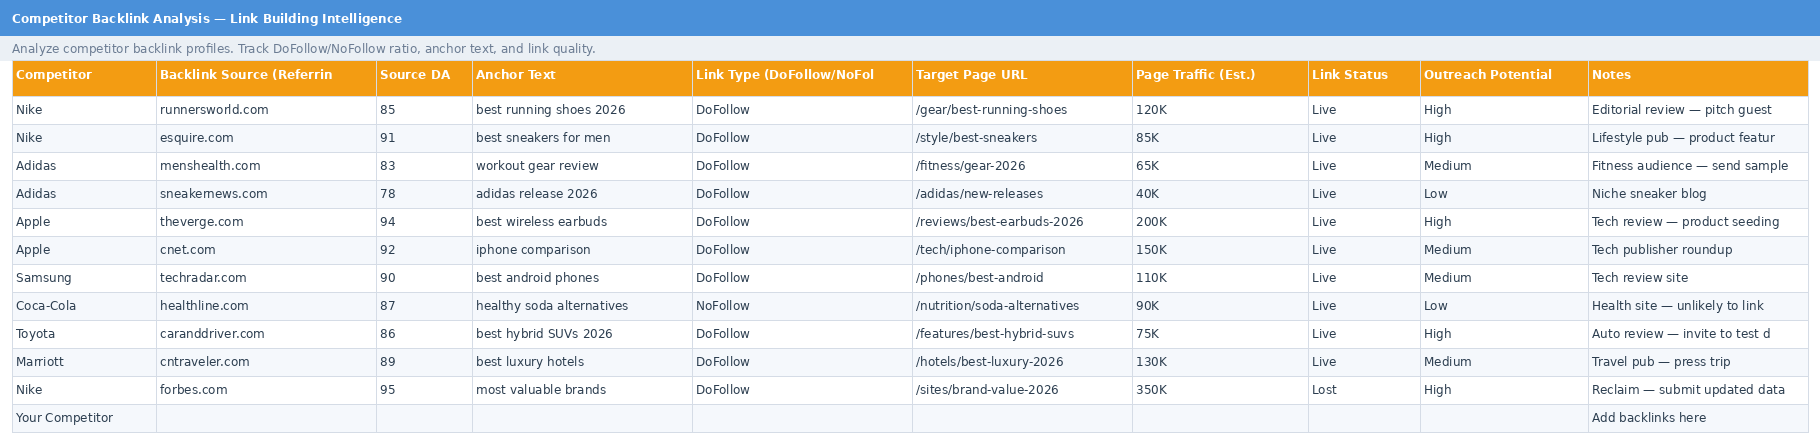Click the adidas release 2026 cell
This screenshot has height=440, width=1820.
(x=582, y=195)
